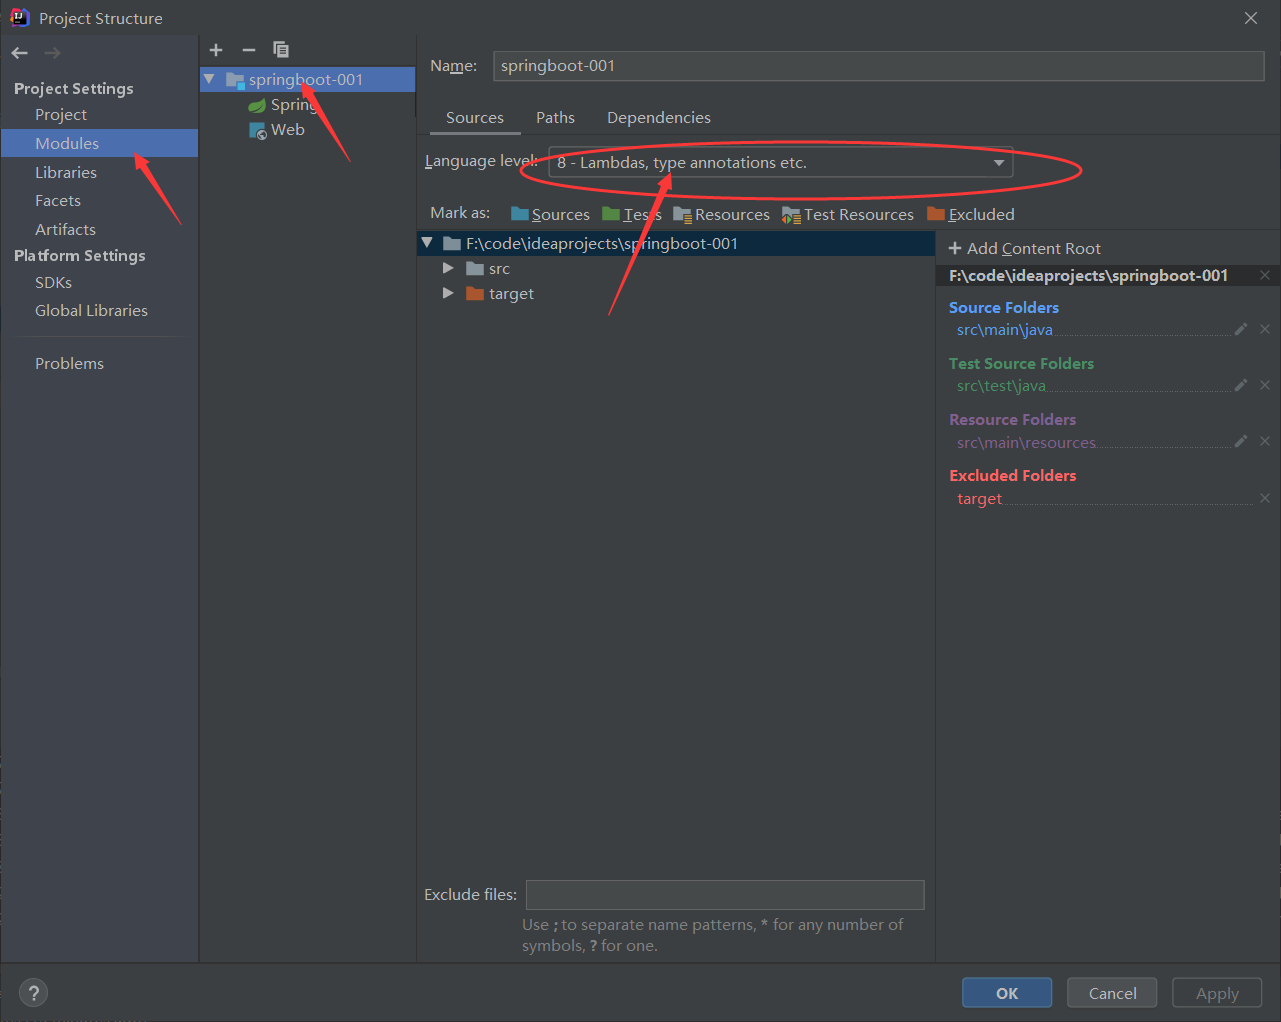
Task: Mark folder as Excluded
Action: click(x=971, y=214)
